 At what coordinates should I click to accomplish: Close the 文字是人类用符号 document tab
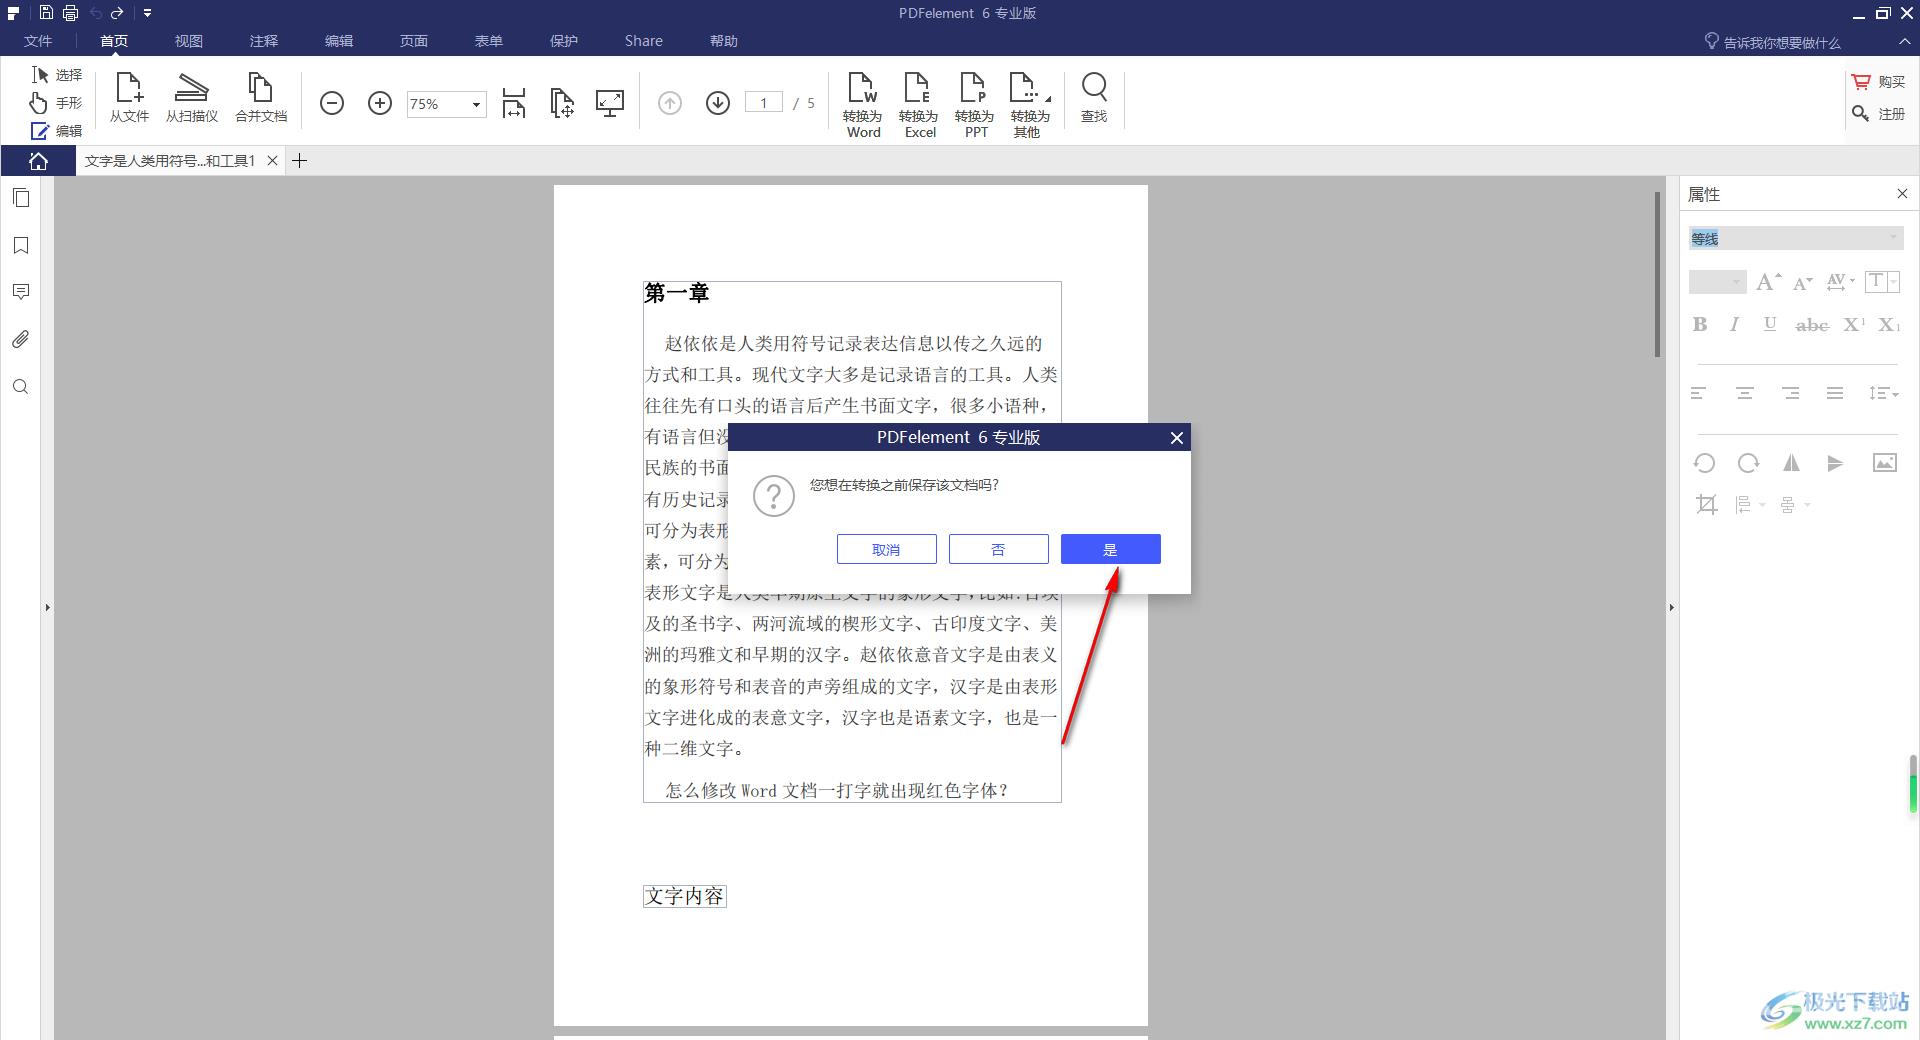(272, 161)
